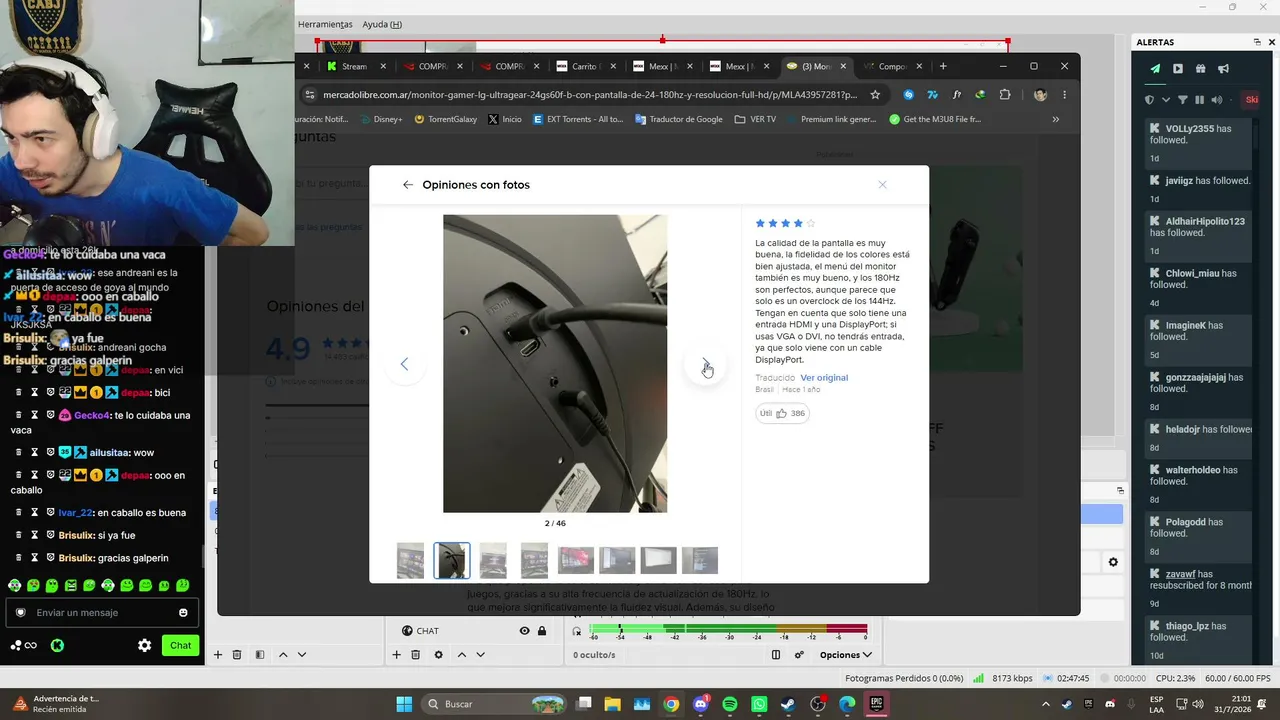Expand the chevron next to shield icon

pos(1164,100)
